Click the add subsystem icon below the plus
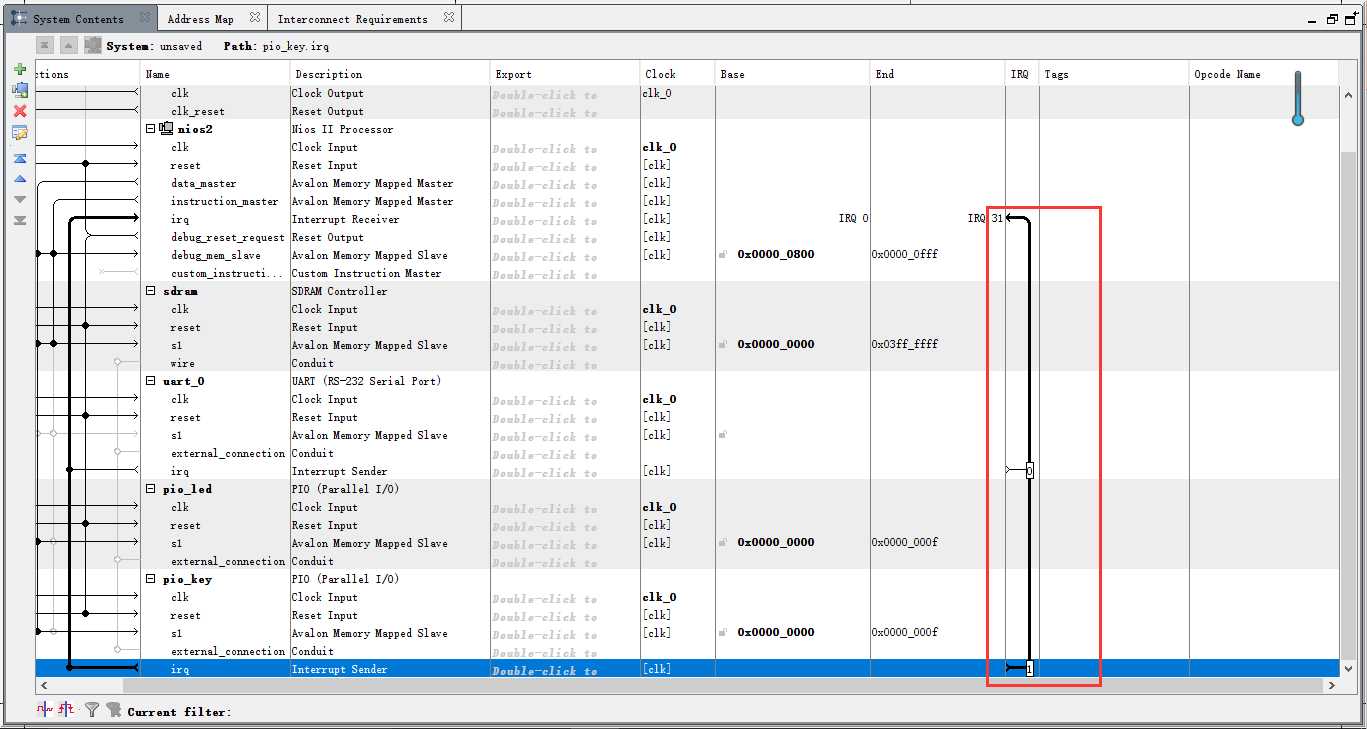 click(x=20, y=89)
